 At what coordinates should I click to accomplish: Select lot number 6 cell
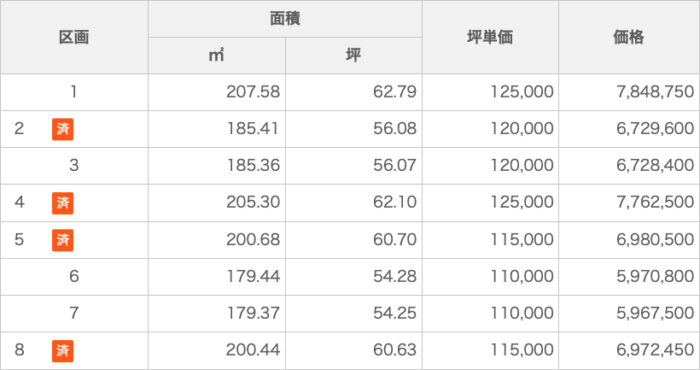(x=74, y=277)
